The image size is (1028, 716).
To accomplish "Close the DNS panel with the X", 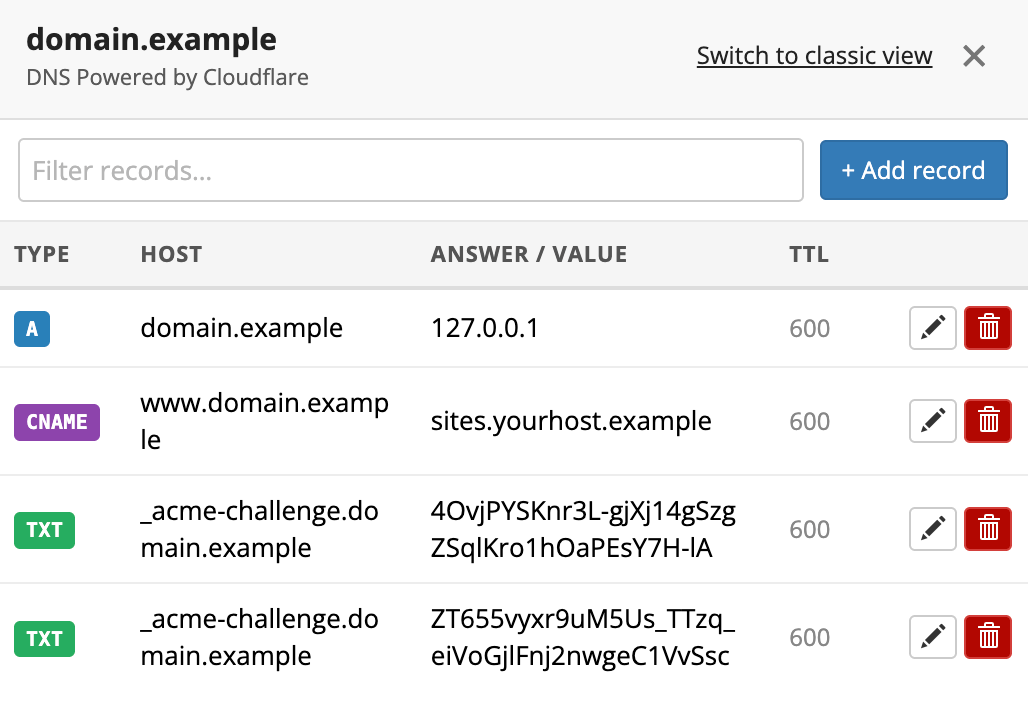I will tap(974, 56).
